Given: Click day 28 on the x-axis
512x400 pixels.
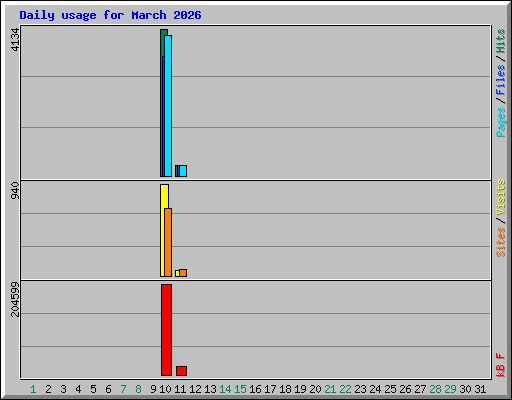Looking at the screenshot, I should tap(435, 389).
